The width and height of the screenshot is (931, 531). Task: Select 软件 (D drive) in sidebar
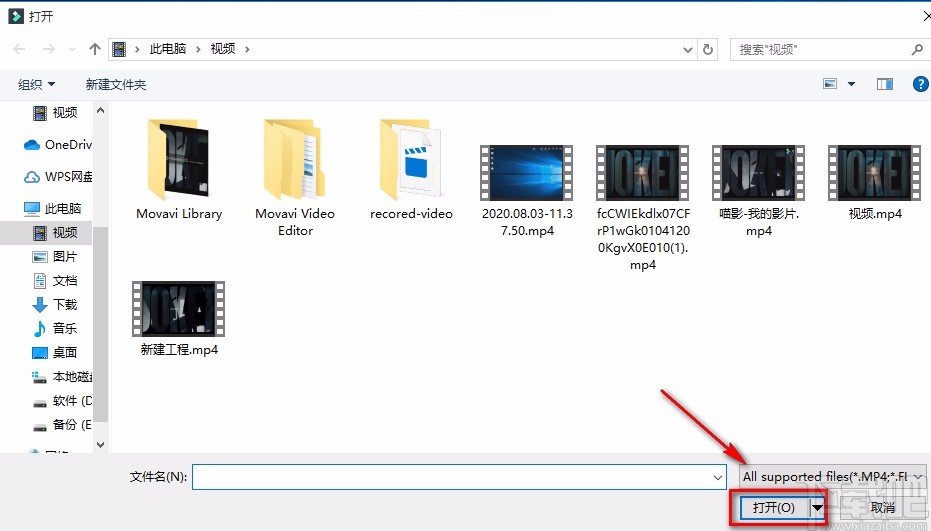coord(62,401)
